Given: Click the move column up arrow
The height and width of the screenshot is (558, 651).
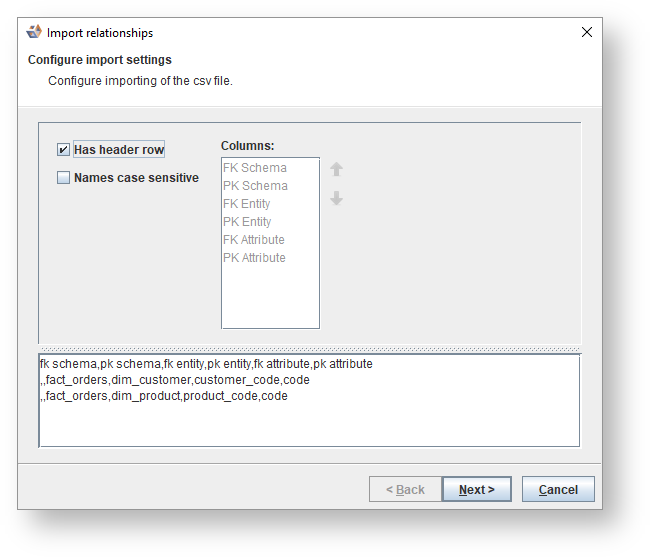Looking at the screenshot, I should (x=336, y=170).
